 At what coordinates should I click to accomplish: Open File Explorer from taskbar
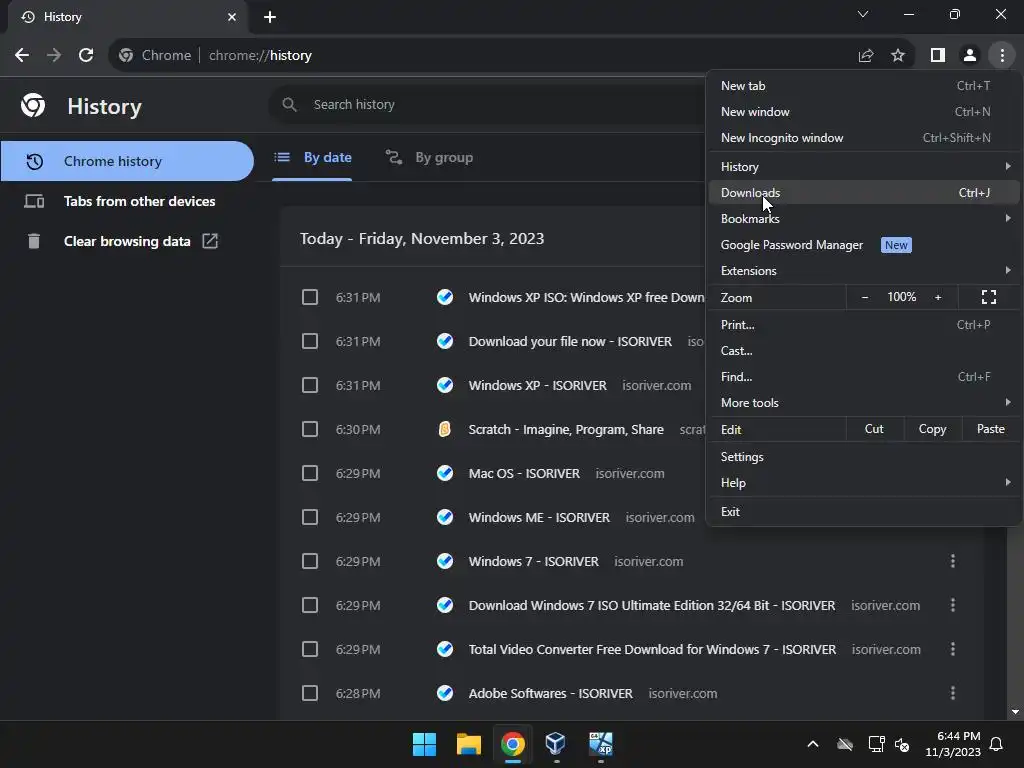pyautogui.click(x=468, y=744)
